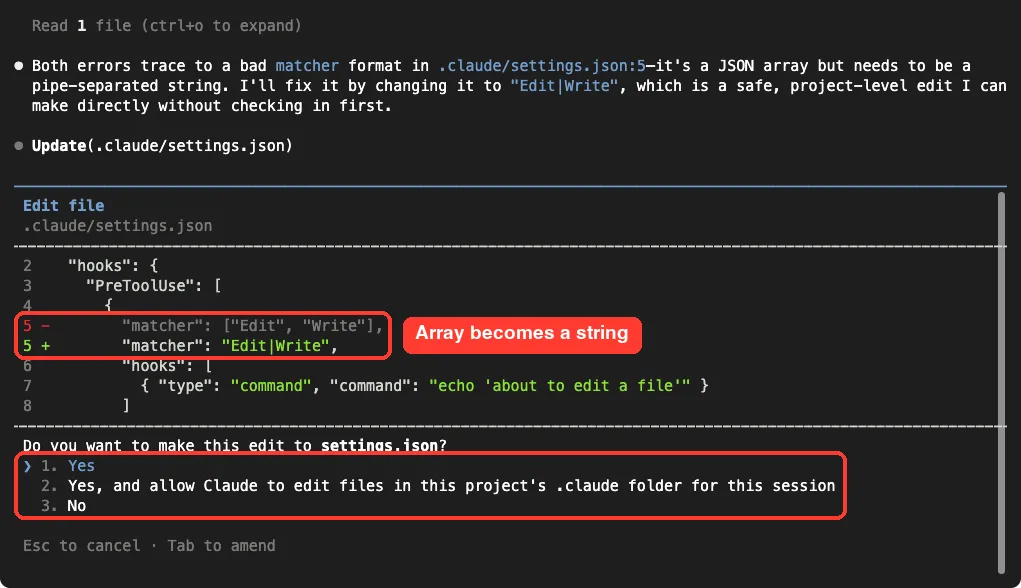Click the .claude/settings.json path under Edit file
Viewport: 1021px width, 588px height.
(117, 226)
